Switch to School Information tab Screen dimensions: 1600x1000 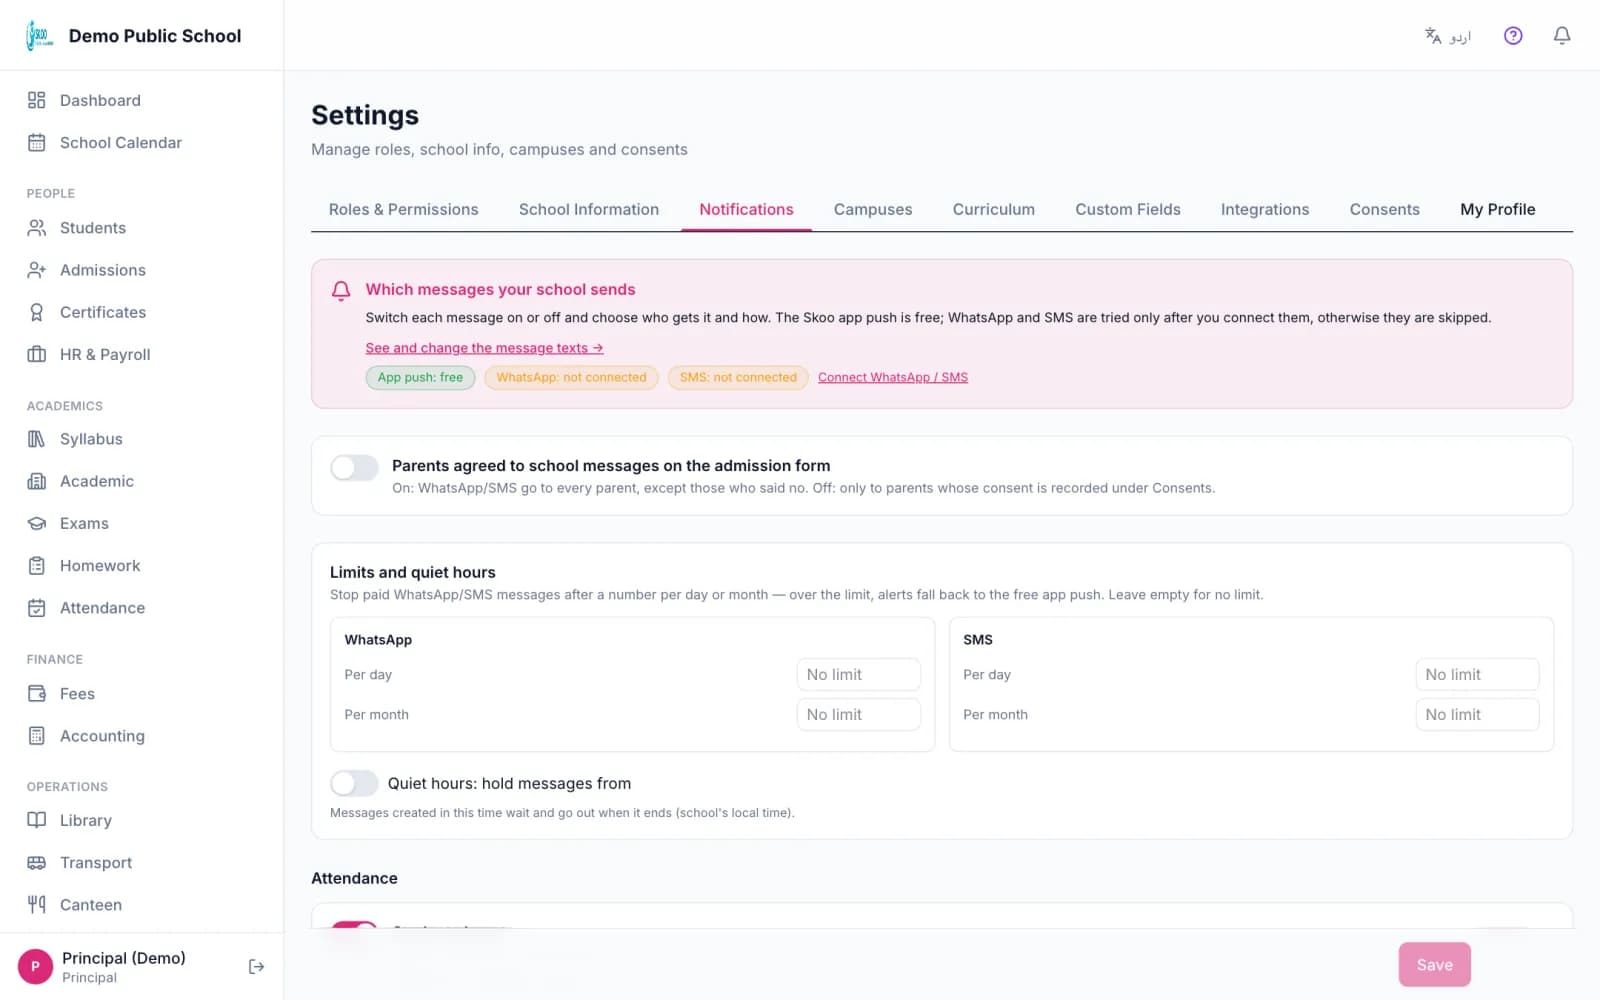click(x=589, y=209)
